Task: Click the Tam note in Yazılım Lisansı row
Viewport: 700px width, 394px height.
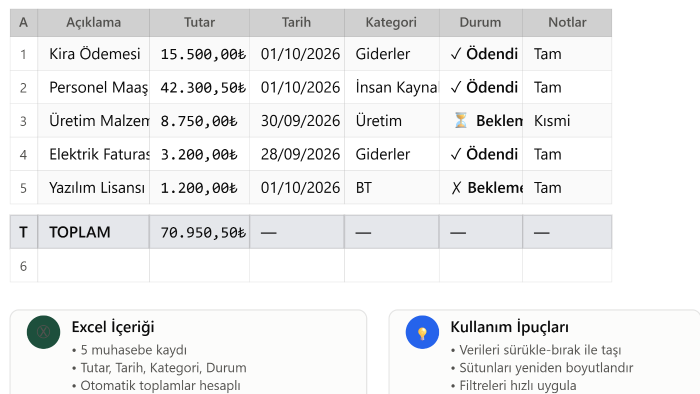Action: click(567, 188)
